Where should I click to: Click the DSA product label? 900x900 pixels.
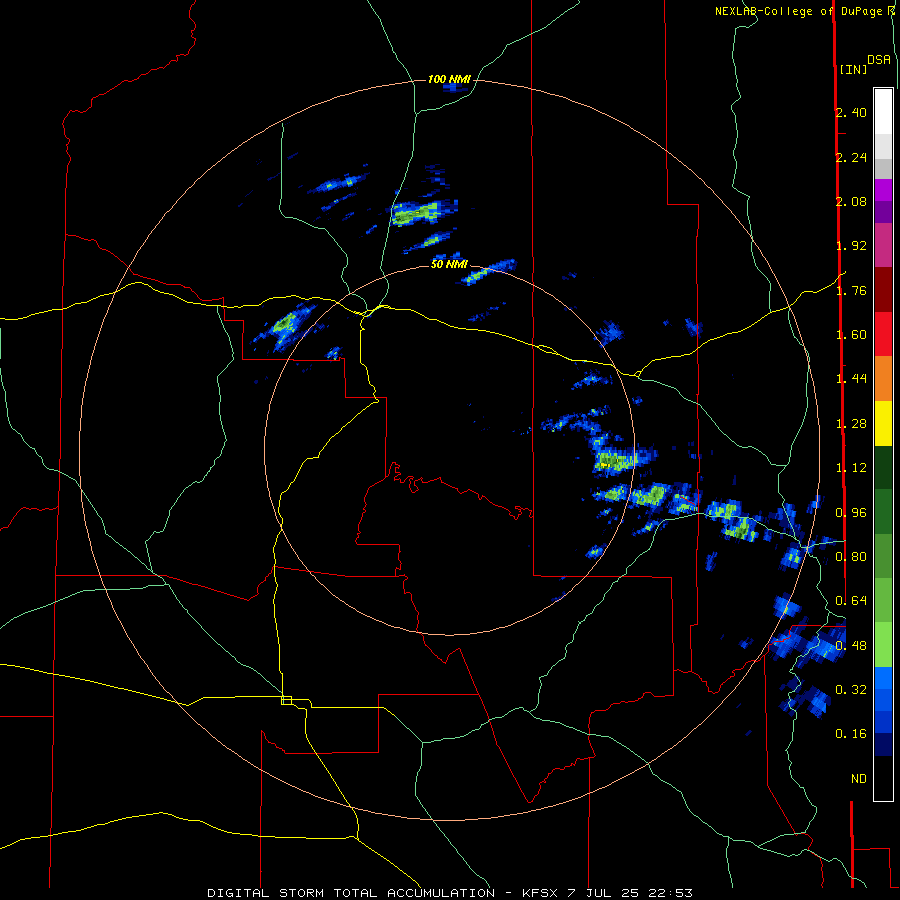tap(879, 60)
